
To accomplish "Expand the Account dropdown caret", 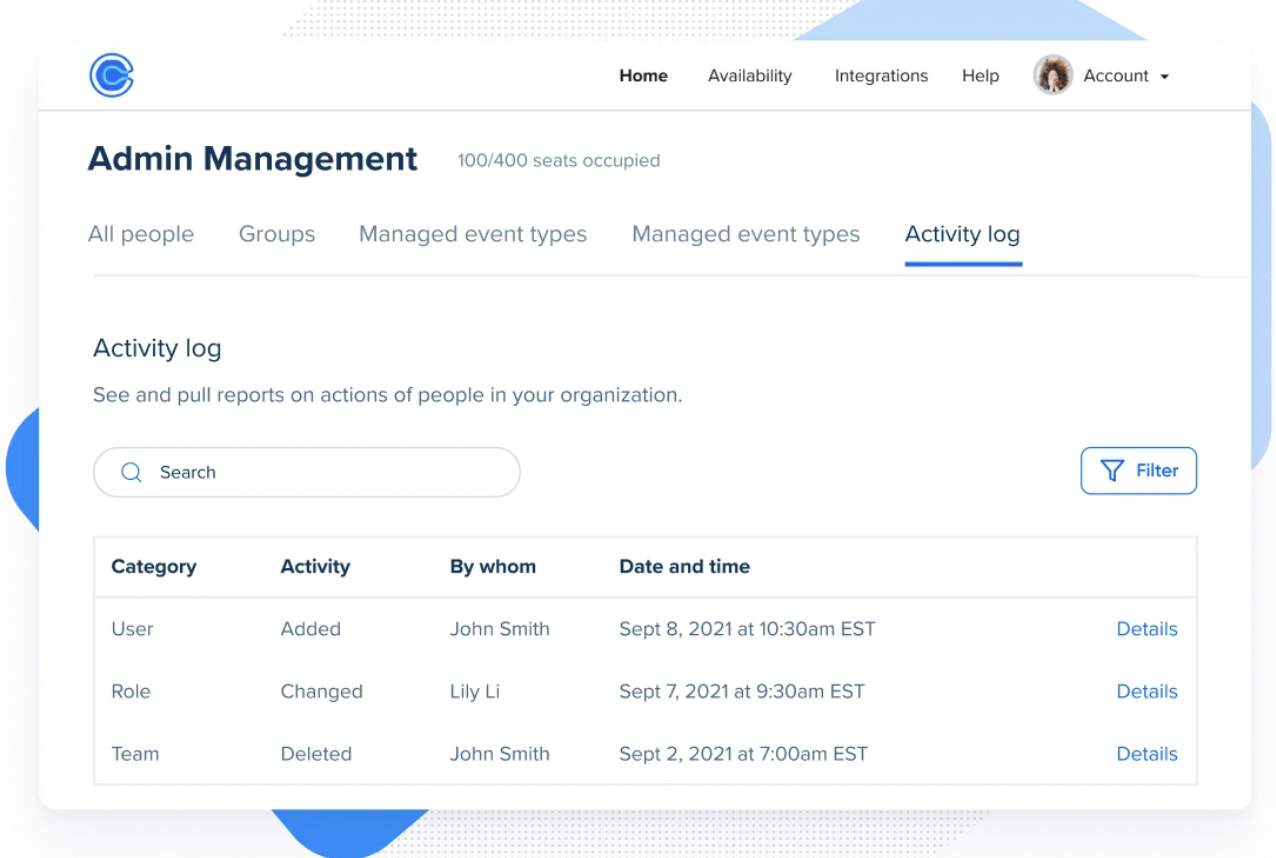I will (1164, 77).
